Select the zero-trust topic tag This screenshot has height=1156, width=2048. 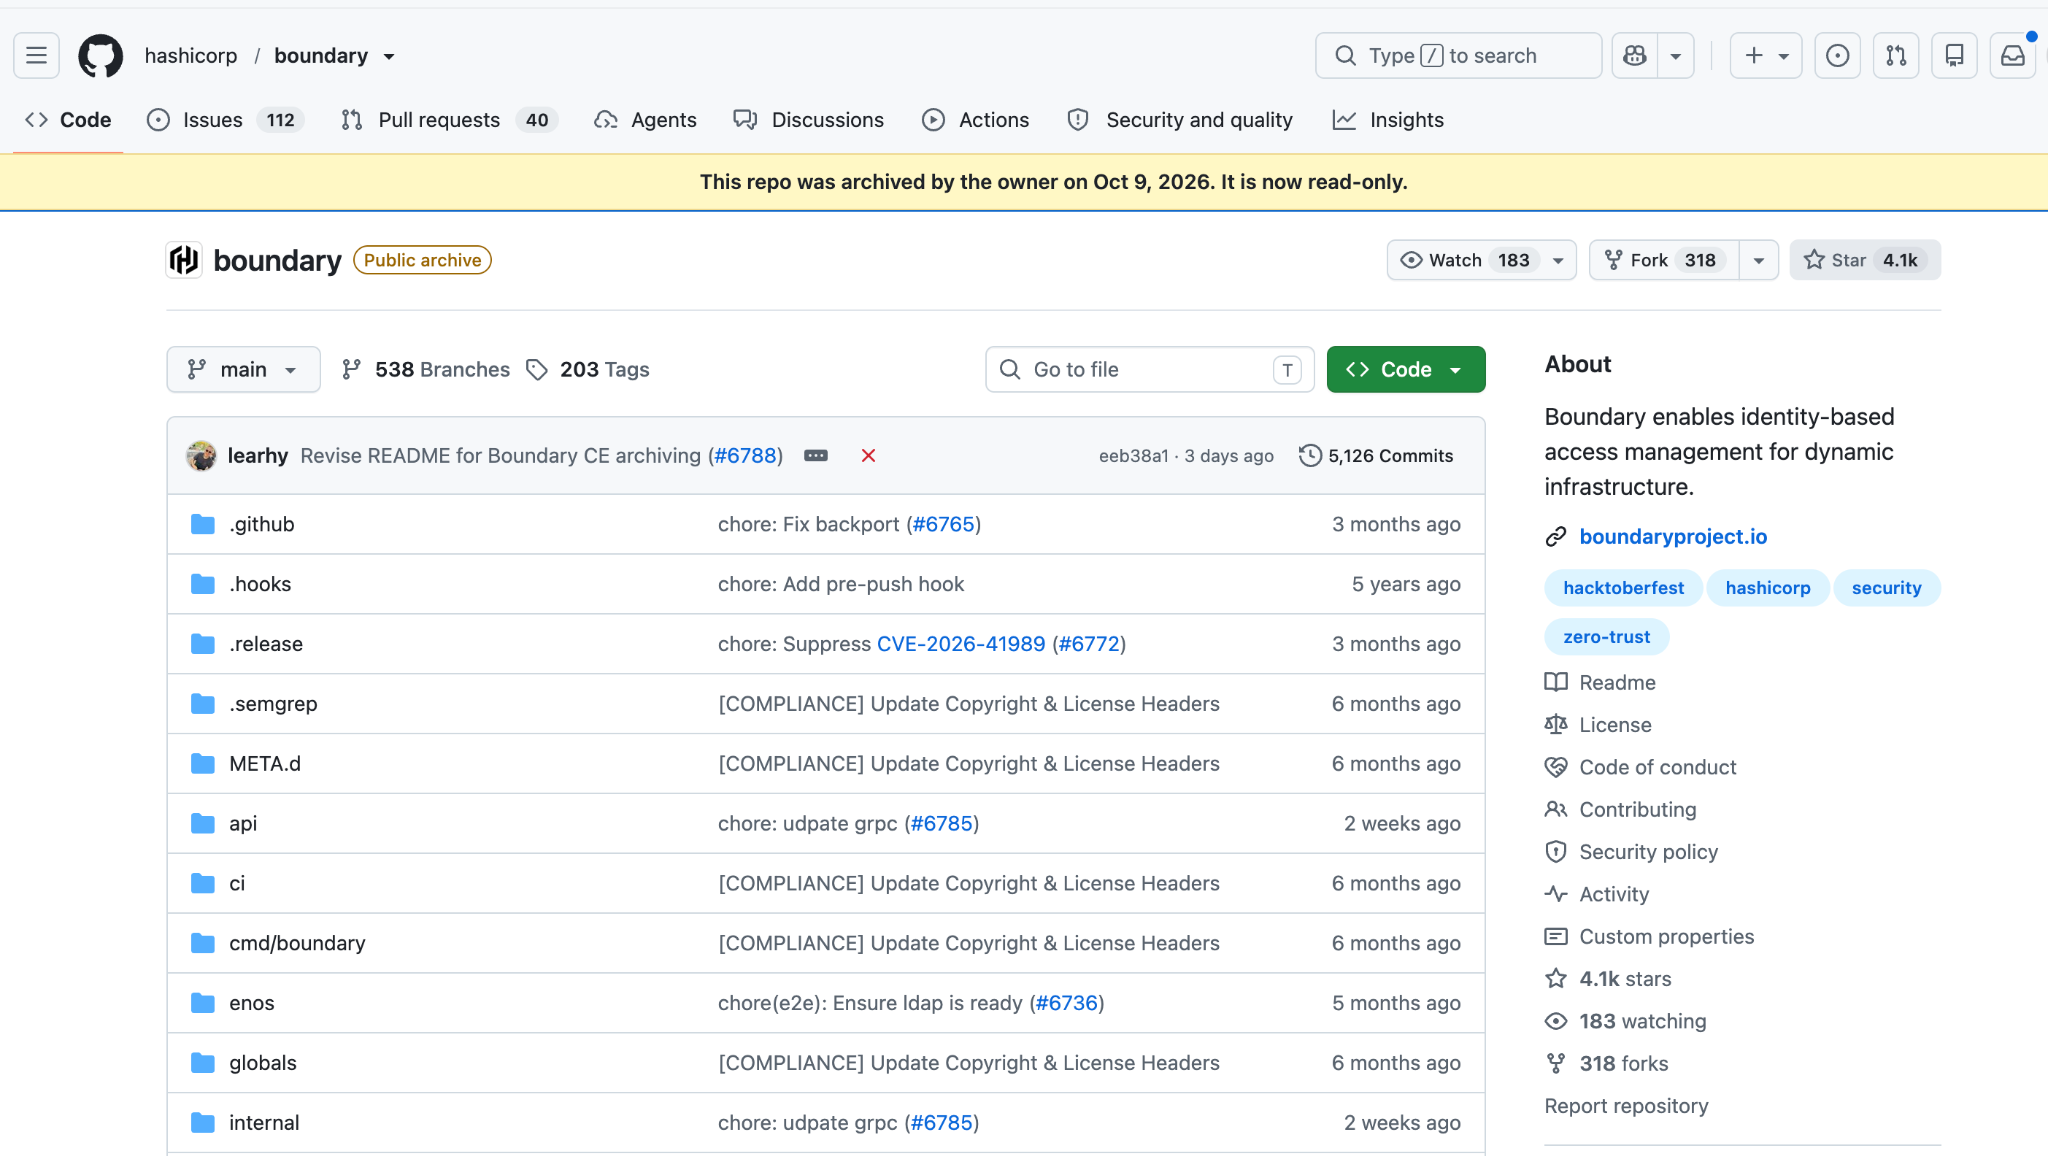1607,637
